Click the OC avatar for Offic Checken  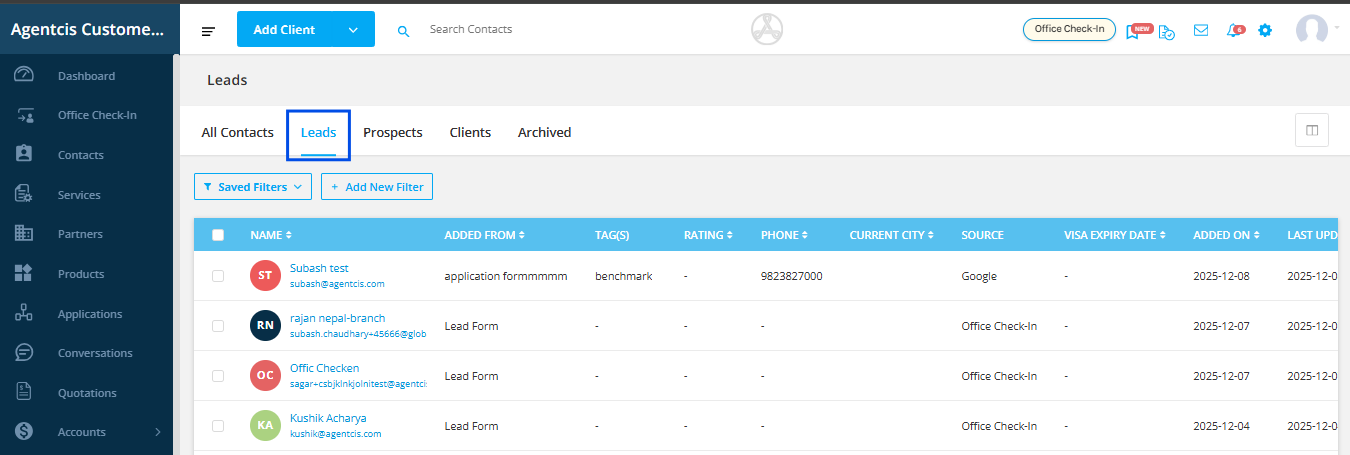click(x=265, y=375)
